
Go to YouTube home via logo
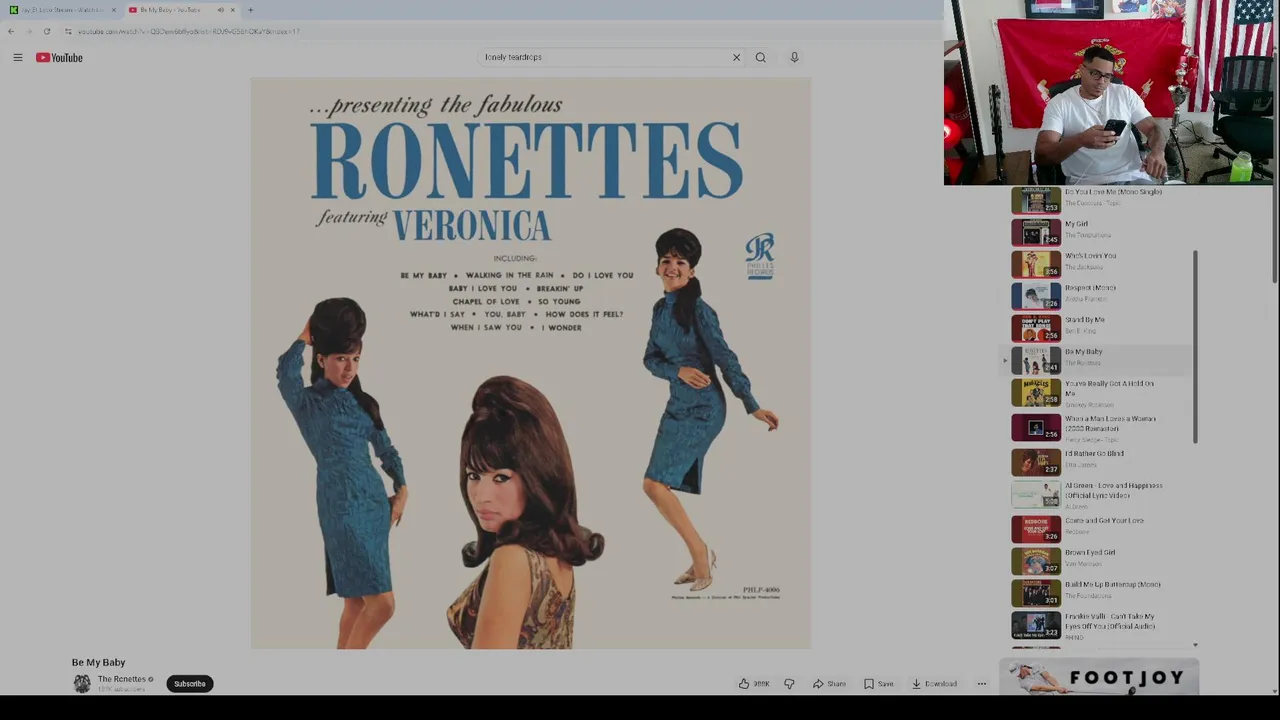tap(59, 58)
